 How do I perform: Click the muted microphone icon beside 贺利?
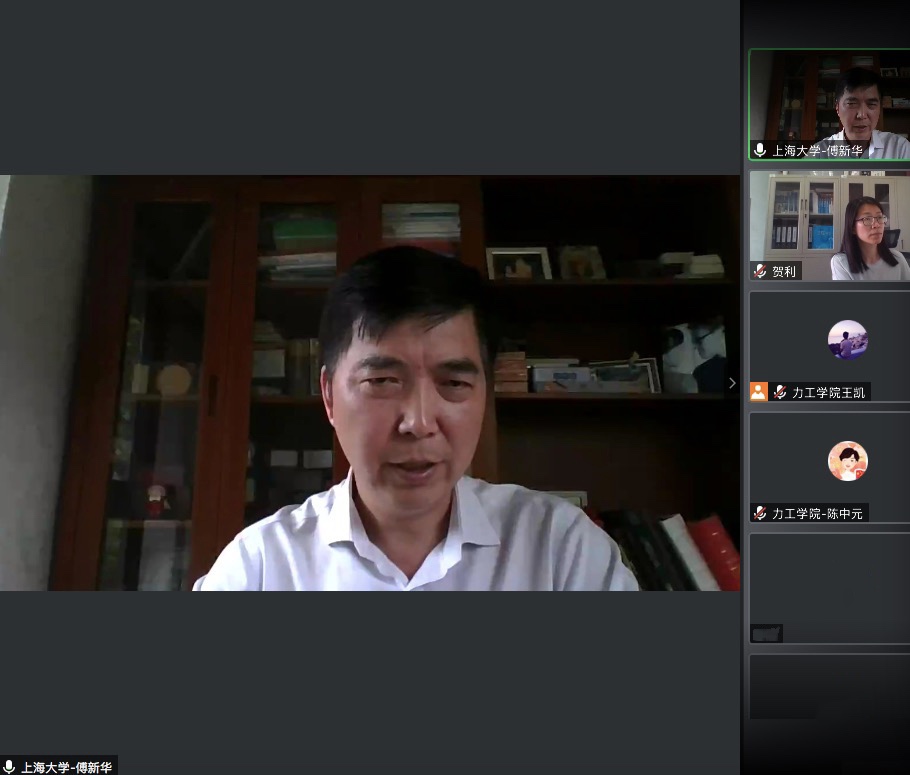point(760,272)
